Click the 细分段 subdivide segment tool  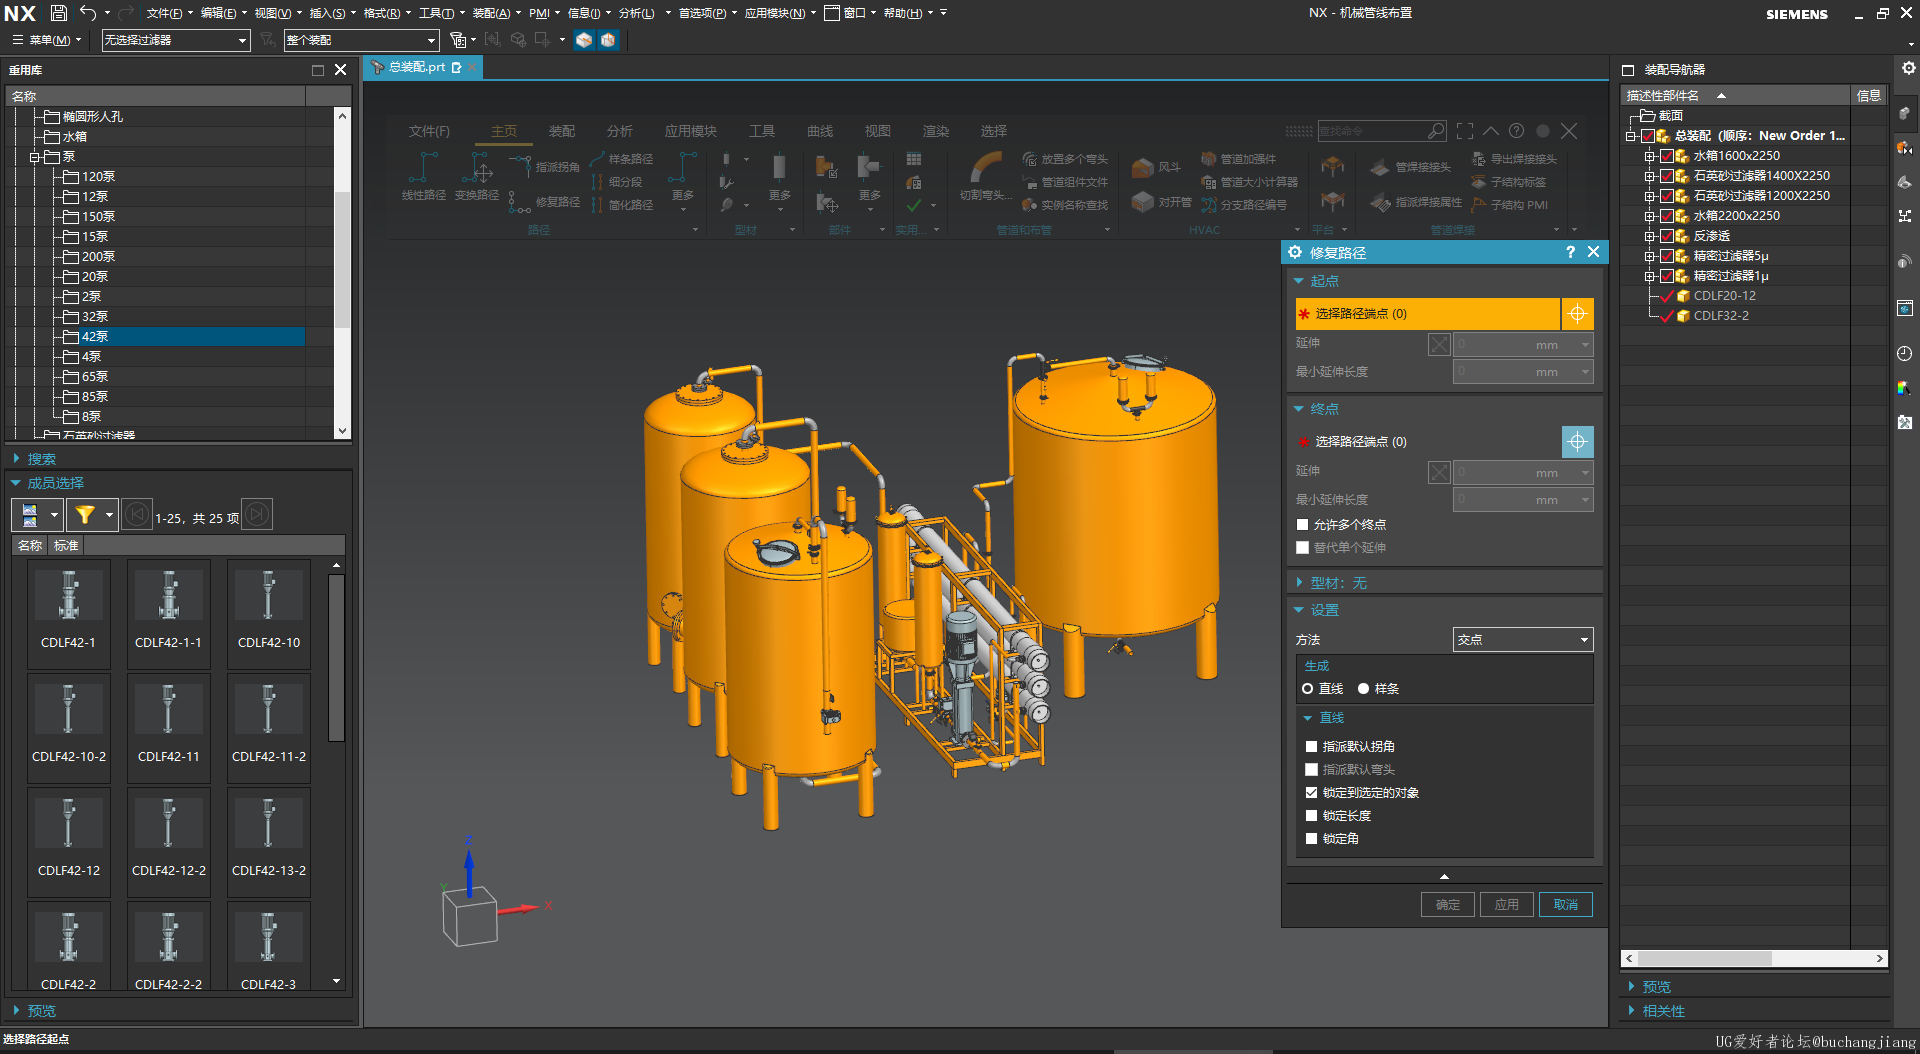(x=617, y=182)
